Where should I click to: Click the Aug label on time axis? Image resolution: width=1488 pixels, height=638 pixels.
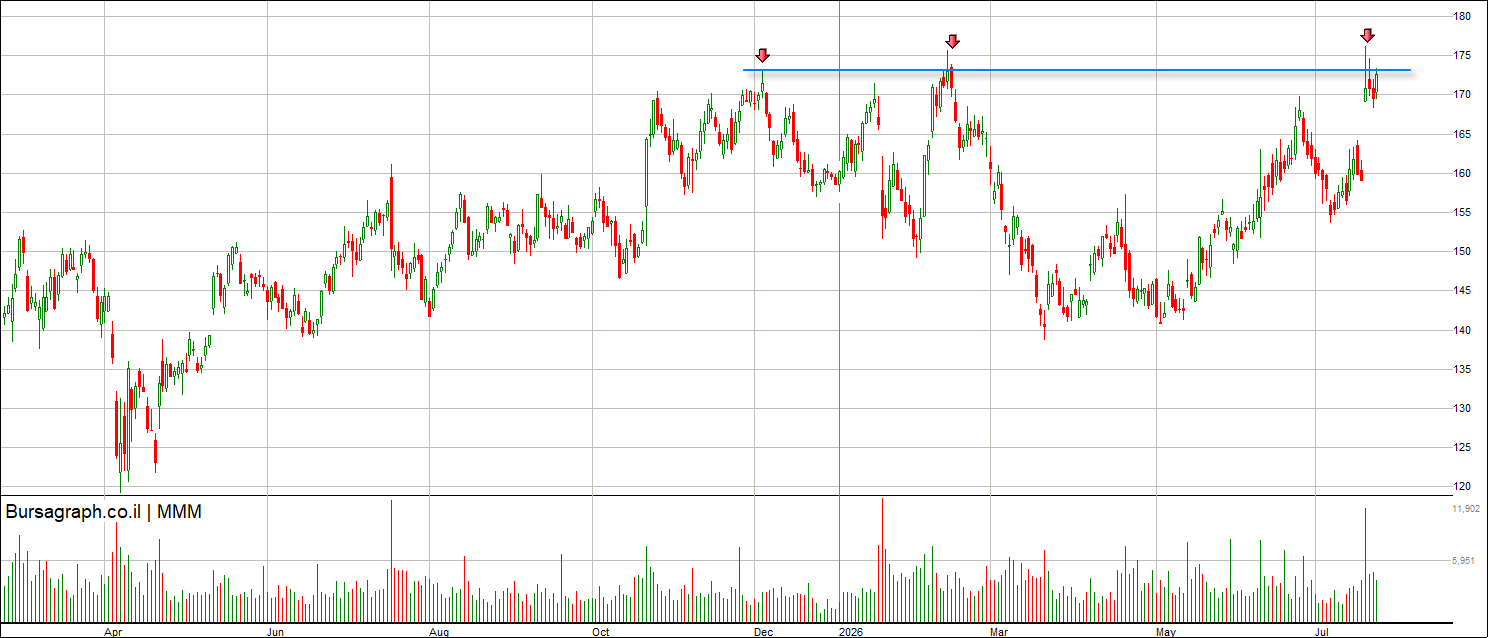(x=439, y=632)
